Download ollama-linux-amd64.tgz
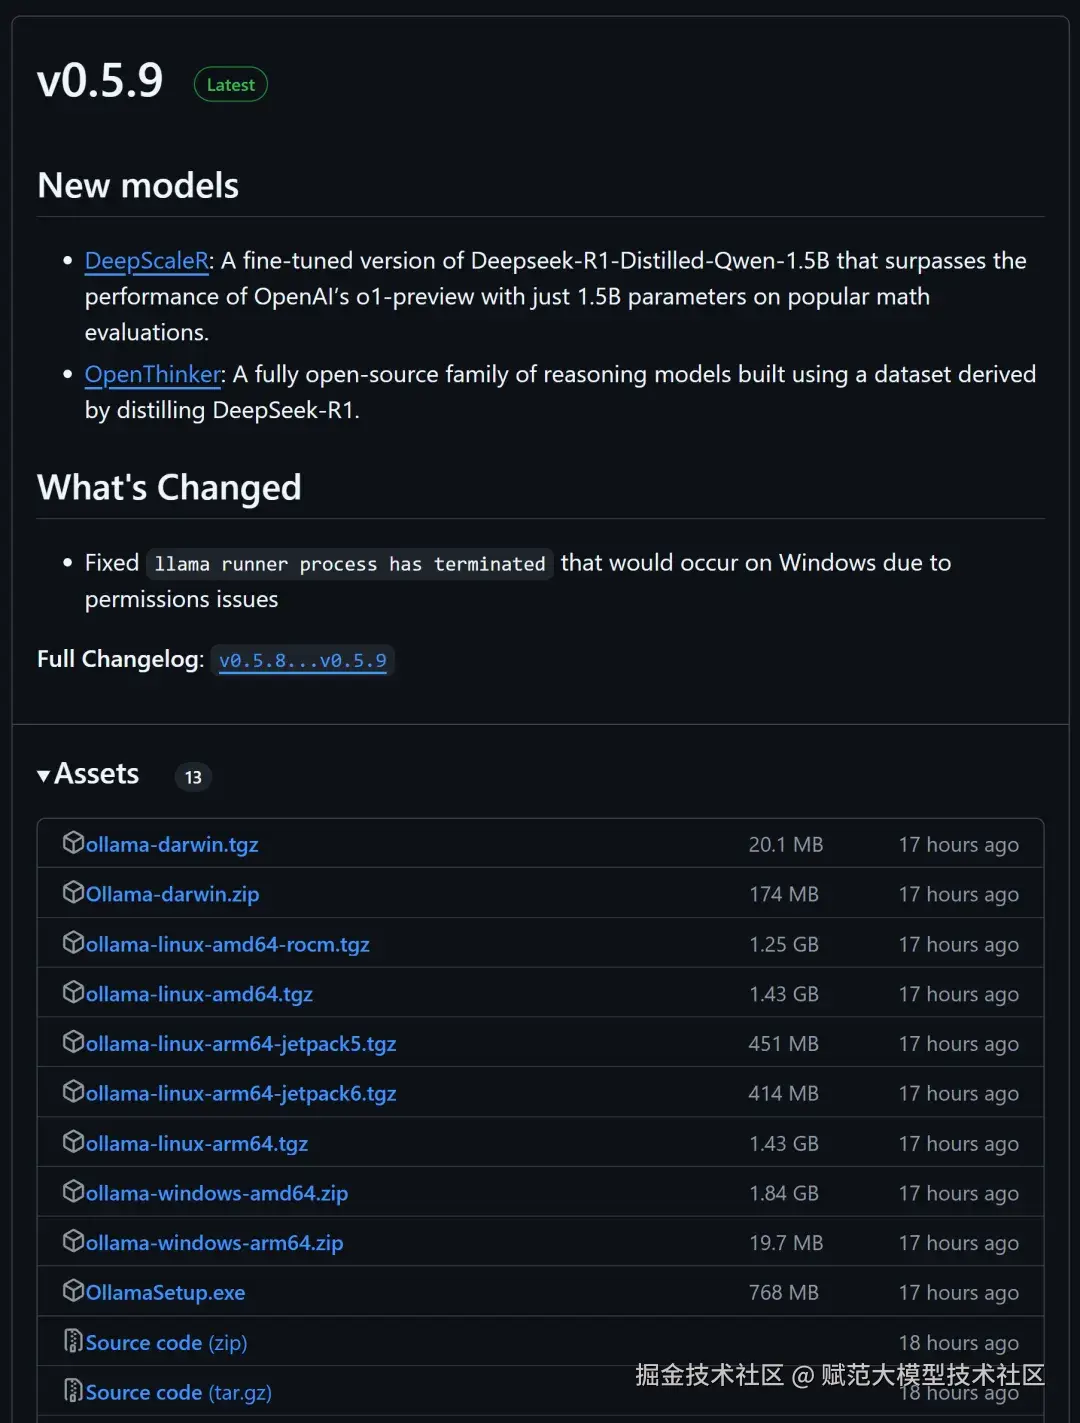The image size is (1080, 1423). click(199, 994)
